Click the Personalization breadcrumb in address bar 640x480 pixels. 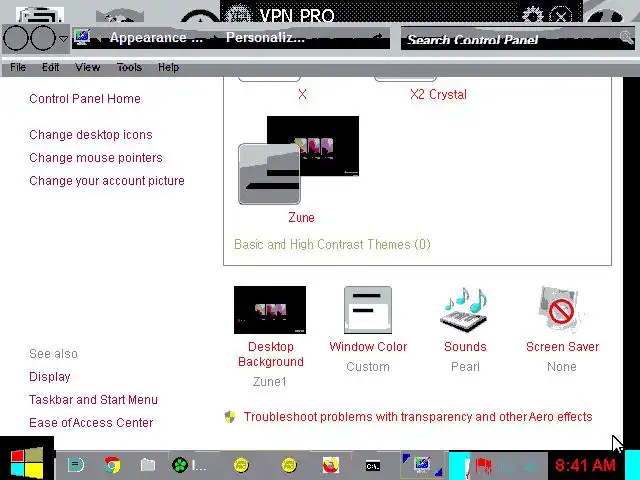tap(265, 38)
